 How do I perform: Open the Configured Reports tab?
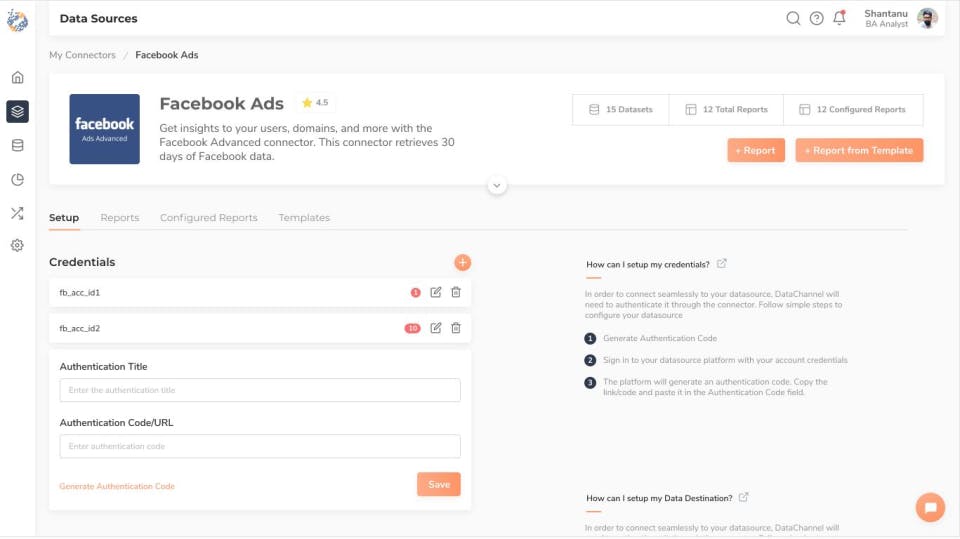pyautogui.click(x=208, y=217)
